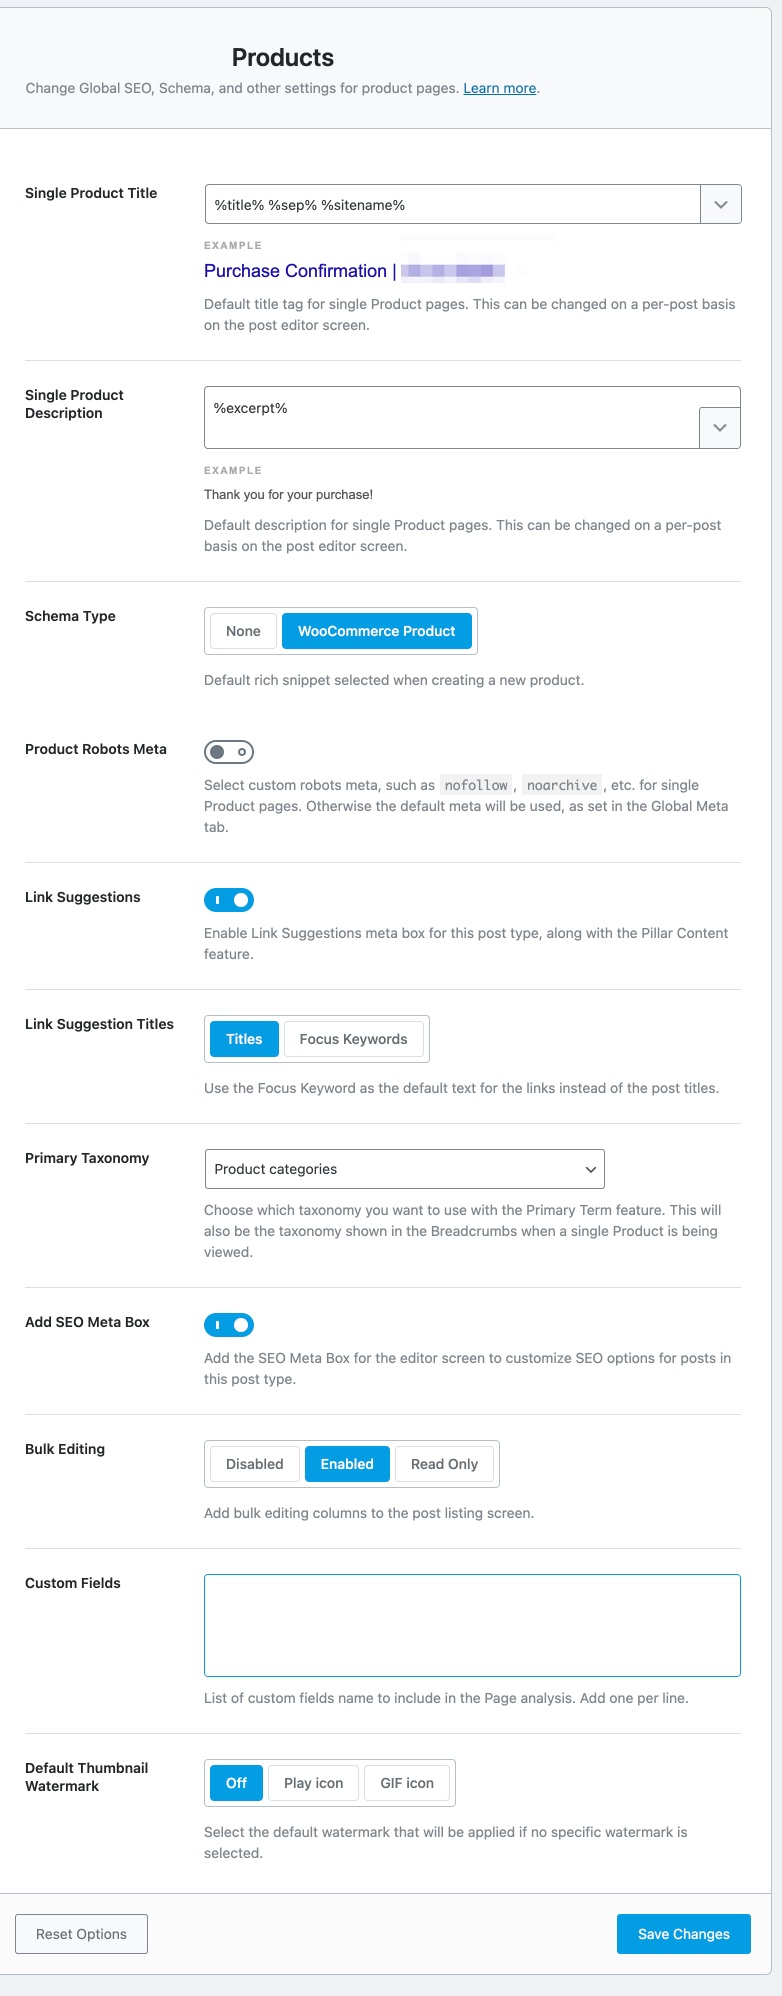Select Titles for Link Suggestion Titles
This screenshot has height=1996, width=782.
click(x=243, y=1038)
